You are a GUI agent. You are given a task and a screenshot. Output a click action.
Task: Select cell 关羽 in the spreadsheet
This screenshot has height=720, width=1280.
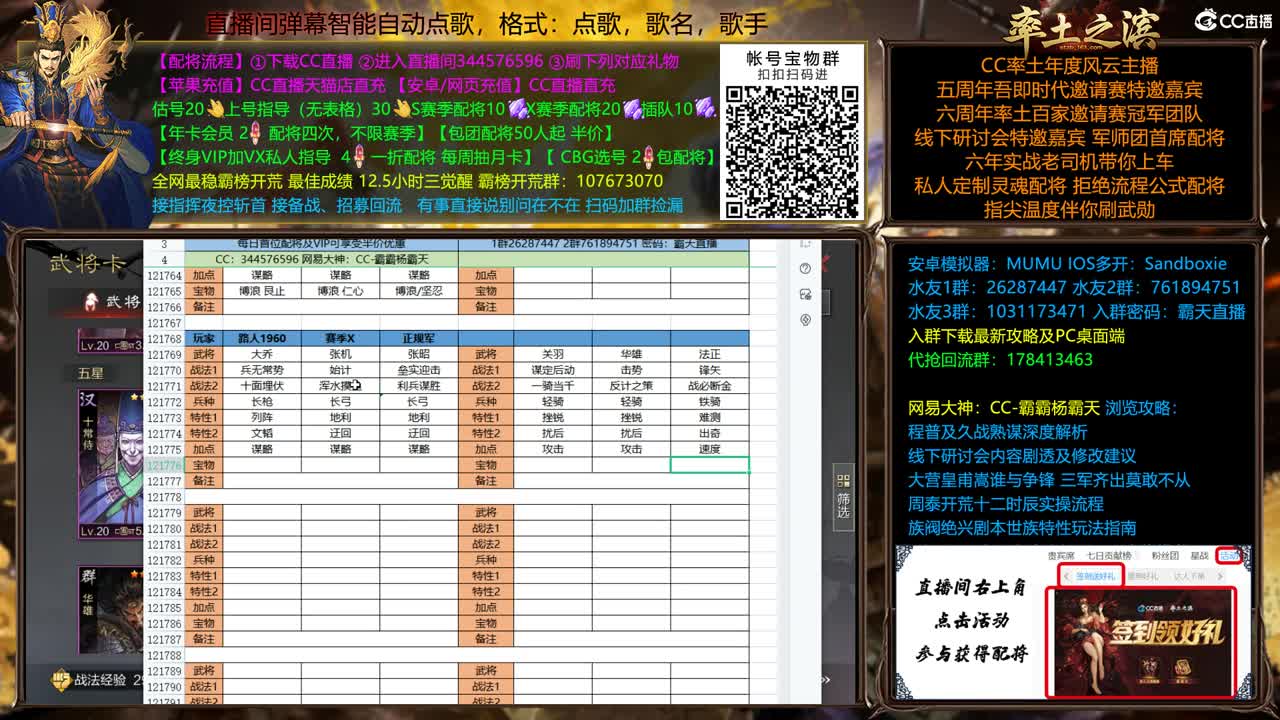point(553,354)
